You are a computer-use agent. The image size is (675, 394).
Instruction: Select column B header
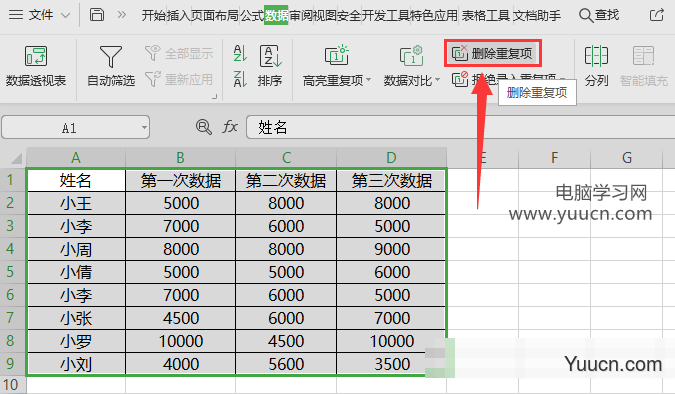click(x=180, y=158)
